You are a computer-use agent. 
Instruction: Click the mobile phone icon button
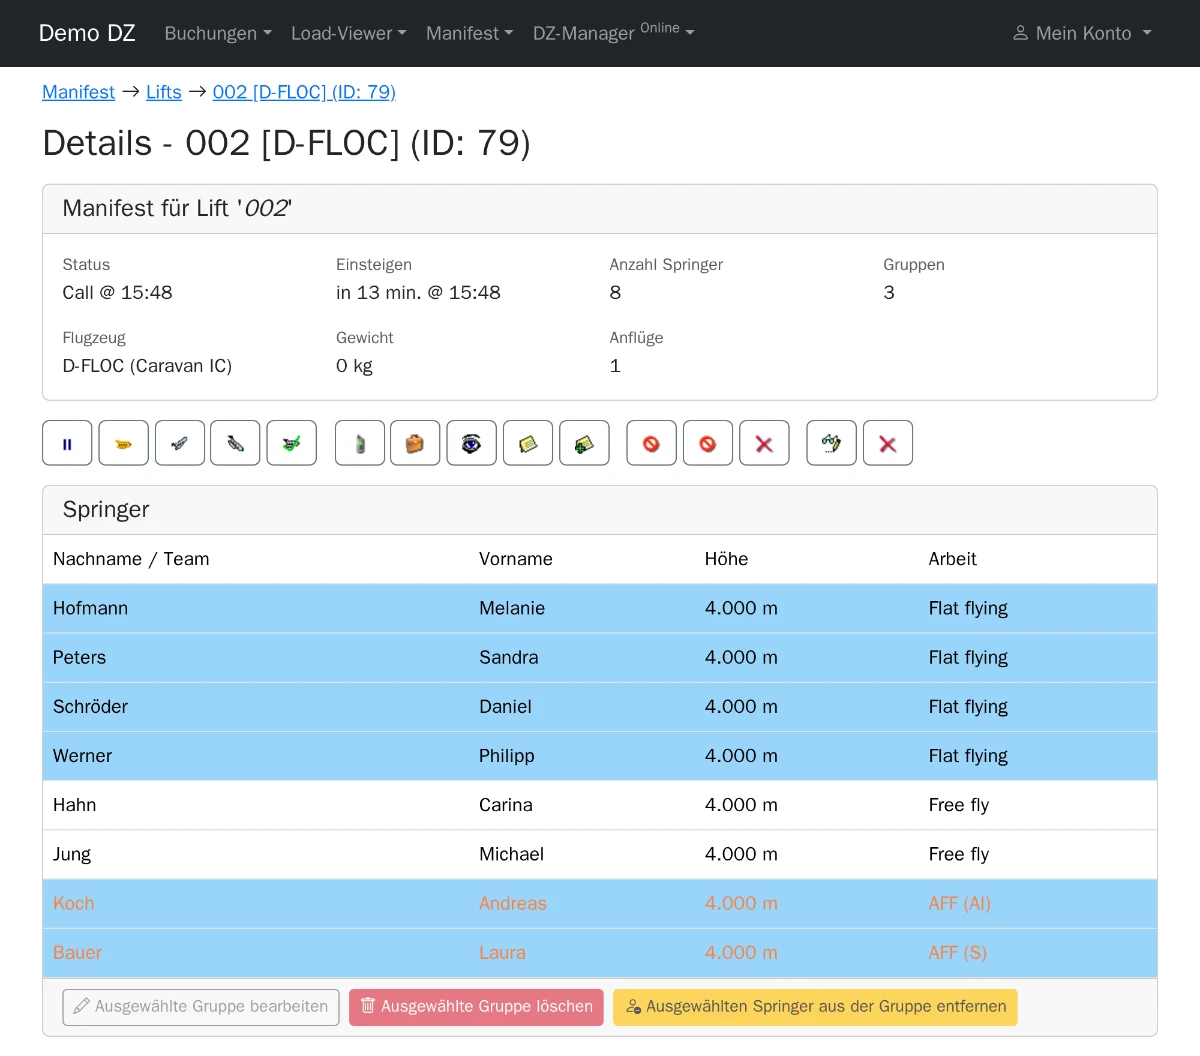(360, 443)
